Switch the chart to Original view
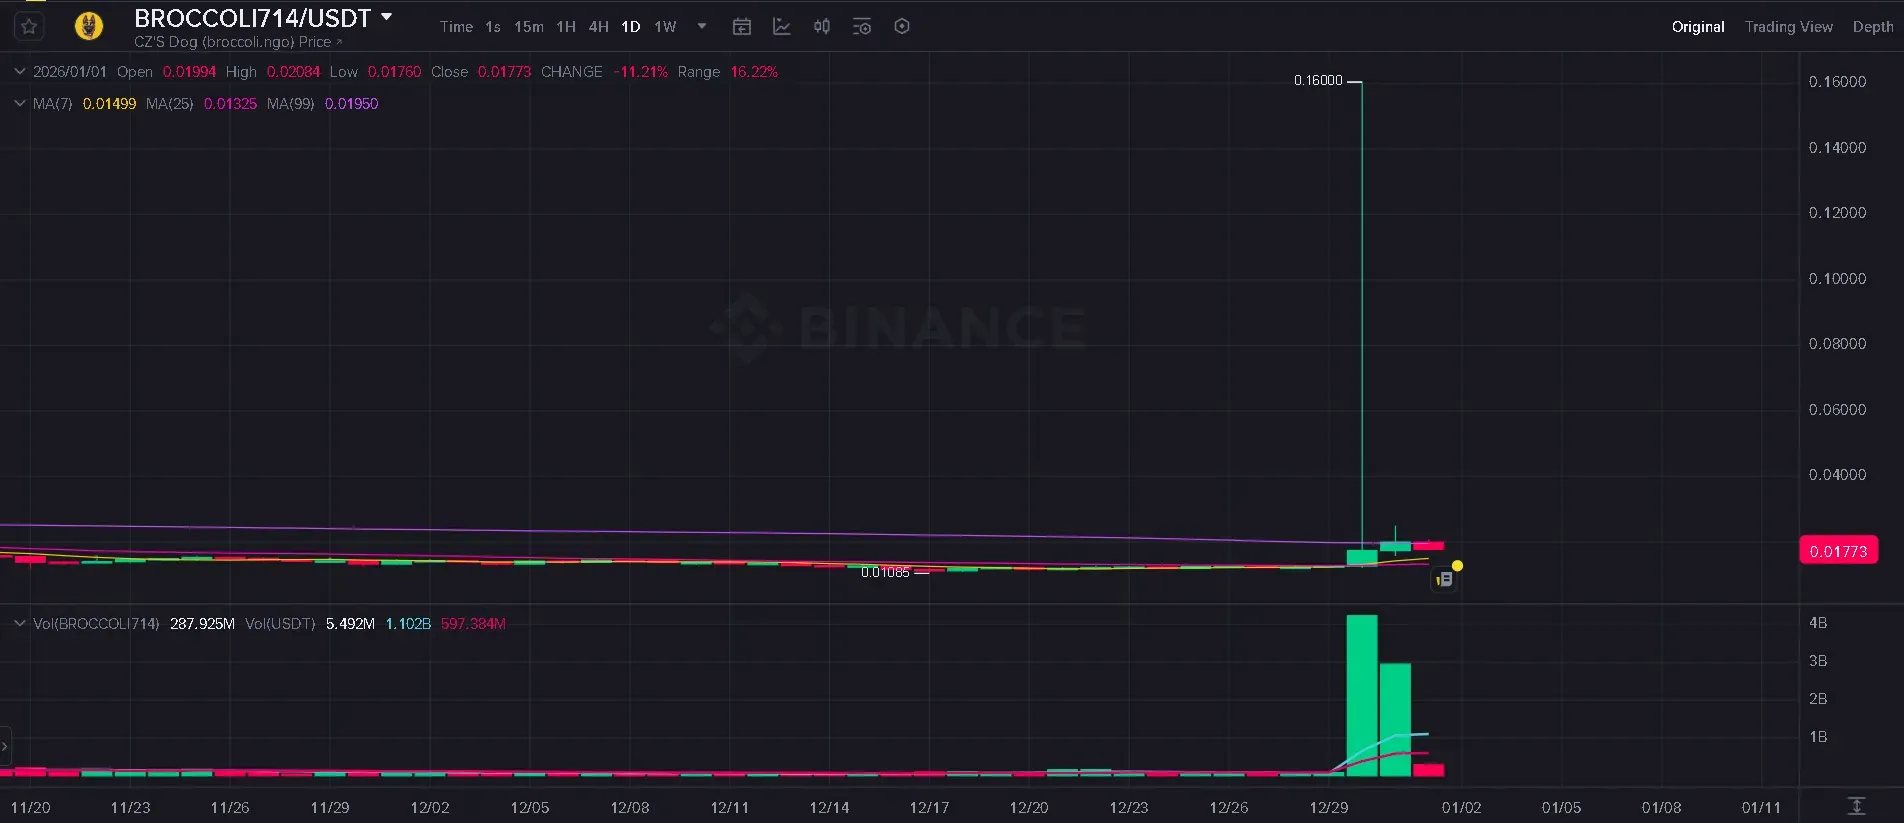 (x=1697, y=27)
